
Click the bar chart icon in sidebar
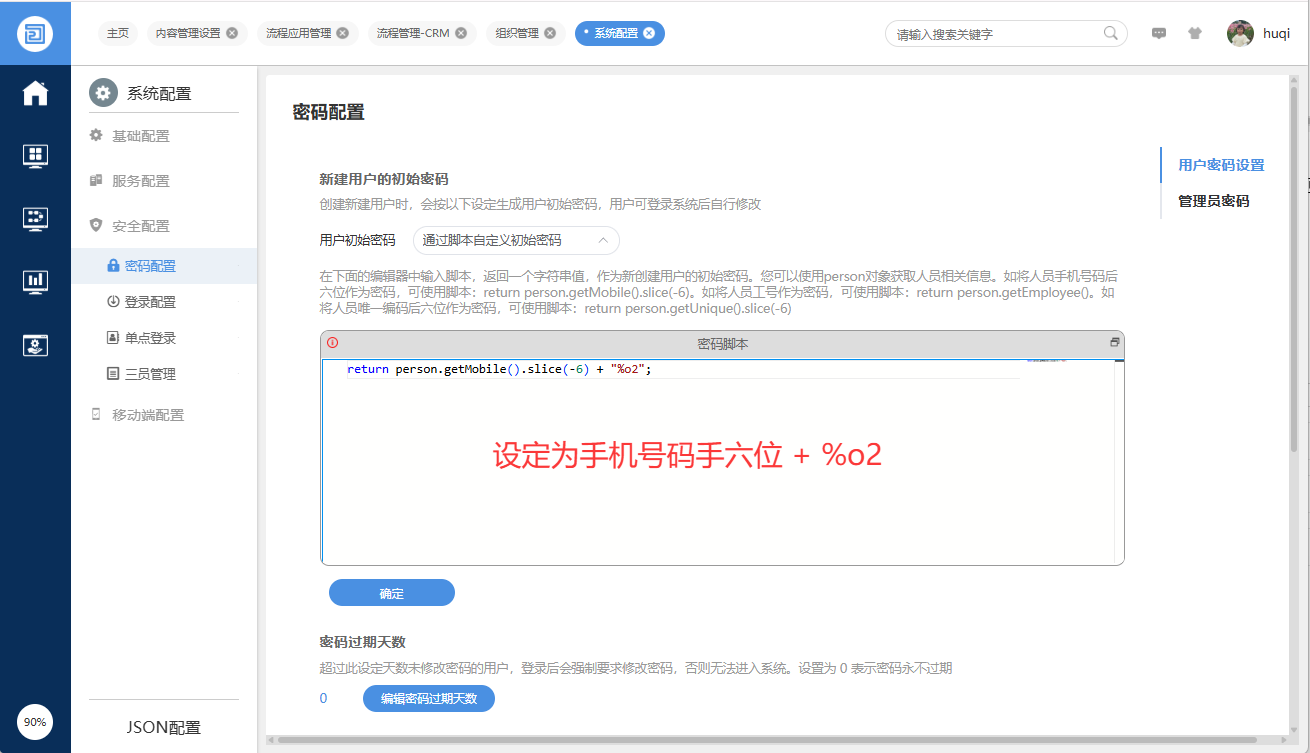click(35, 281)
